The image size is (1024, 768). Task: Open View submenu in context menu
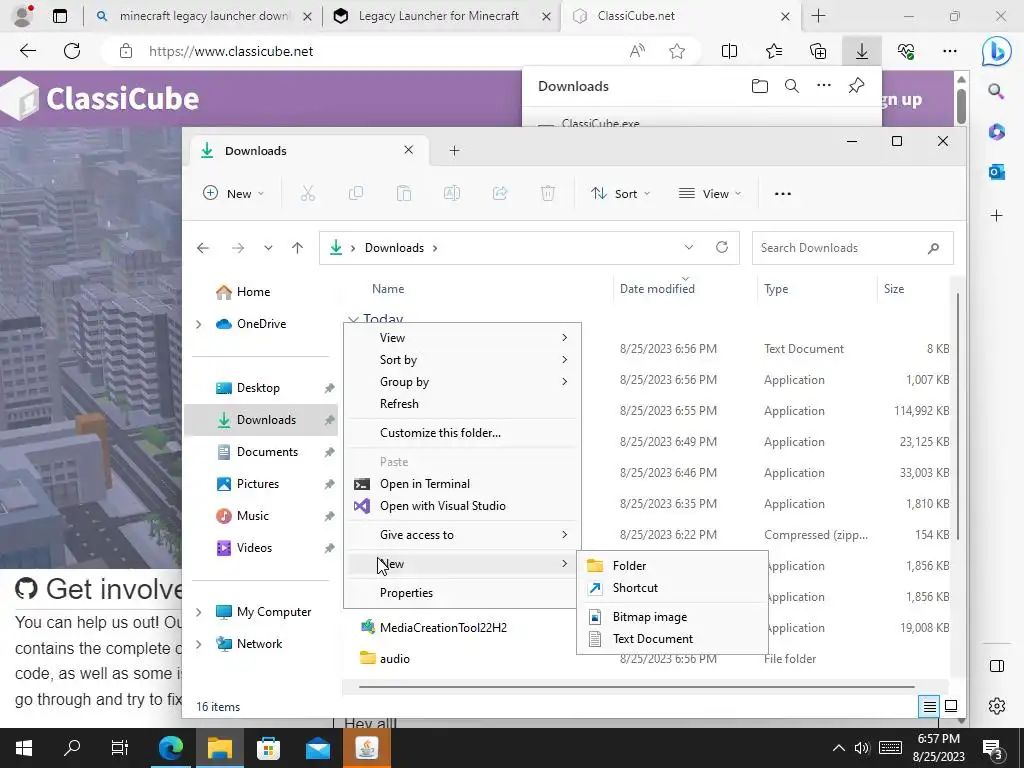coord(462,338)
